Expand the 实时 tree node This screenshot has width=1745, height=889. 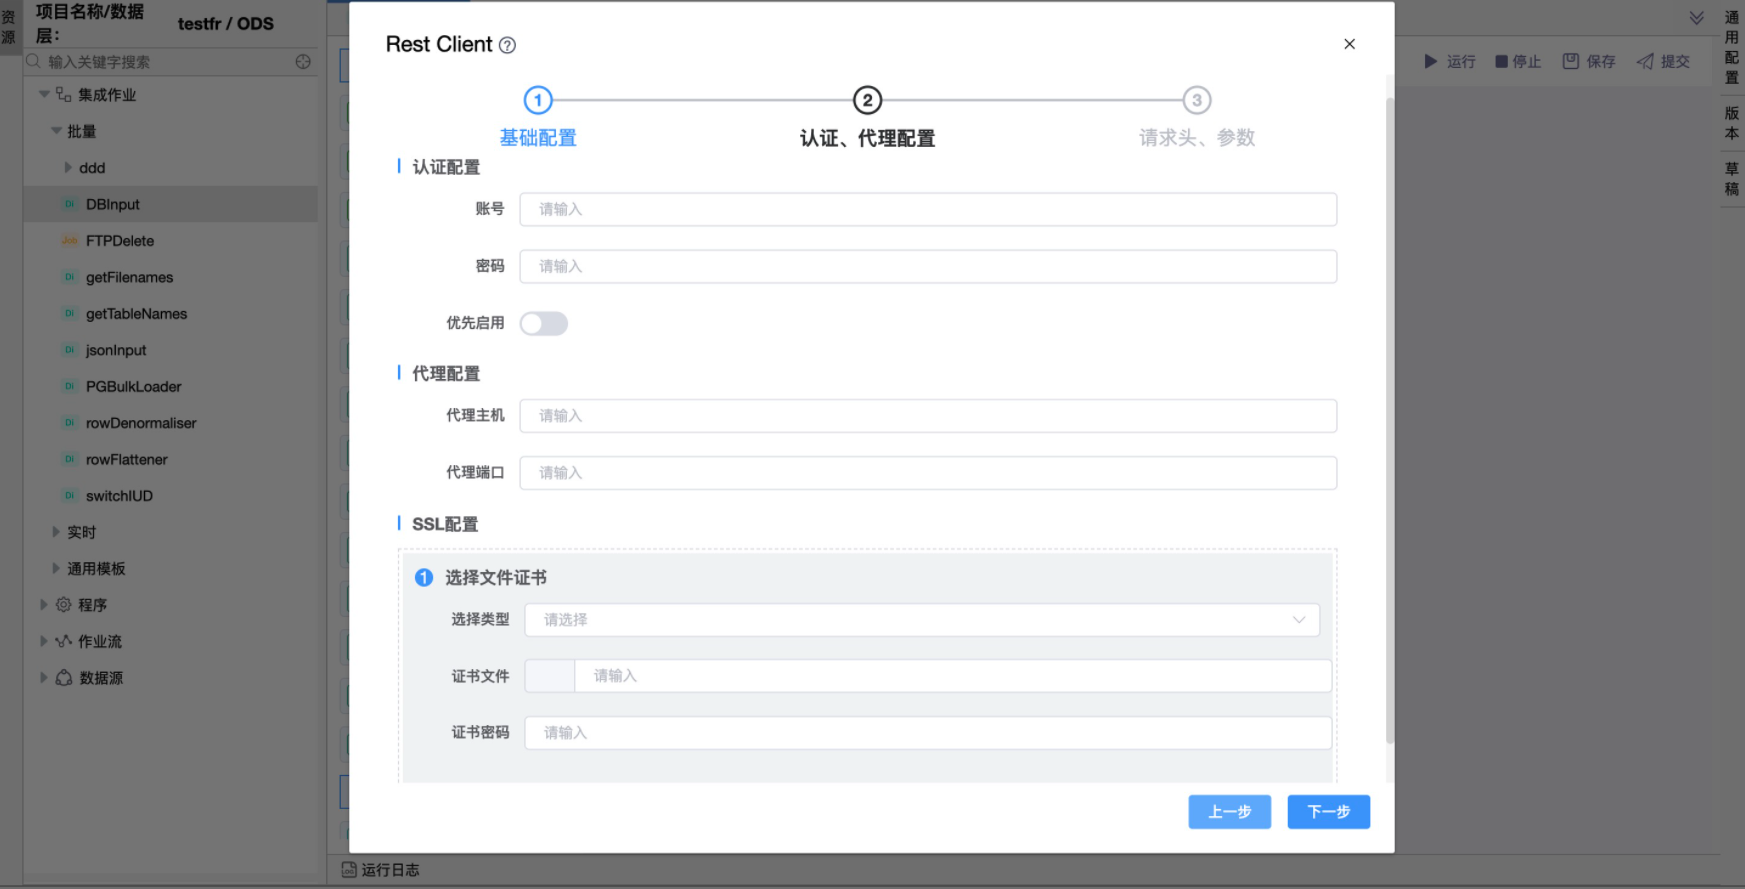56,532
